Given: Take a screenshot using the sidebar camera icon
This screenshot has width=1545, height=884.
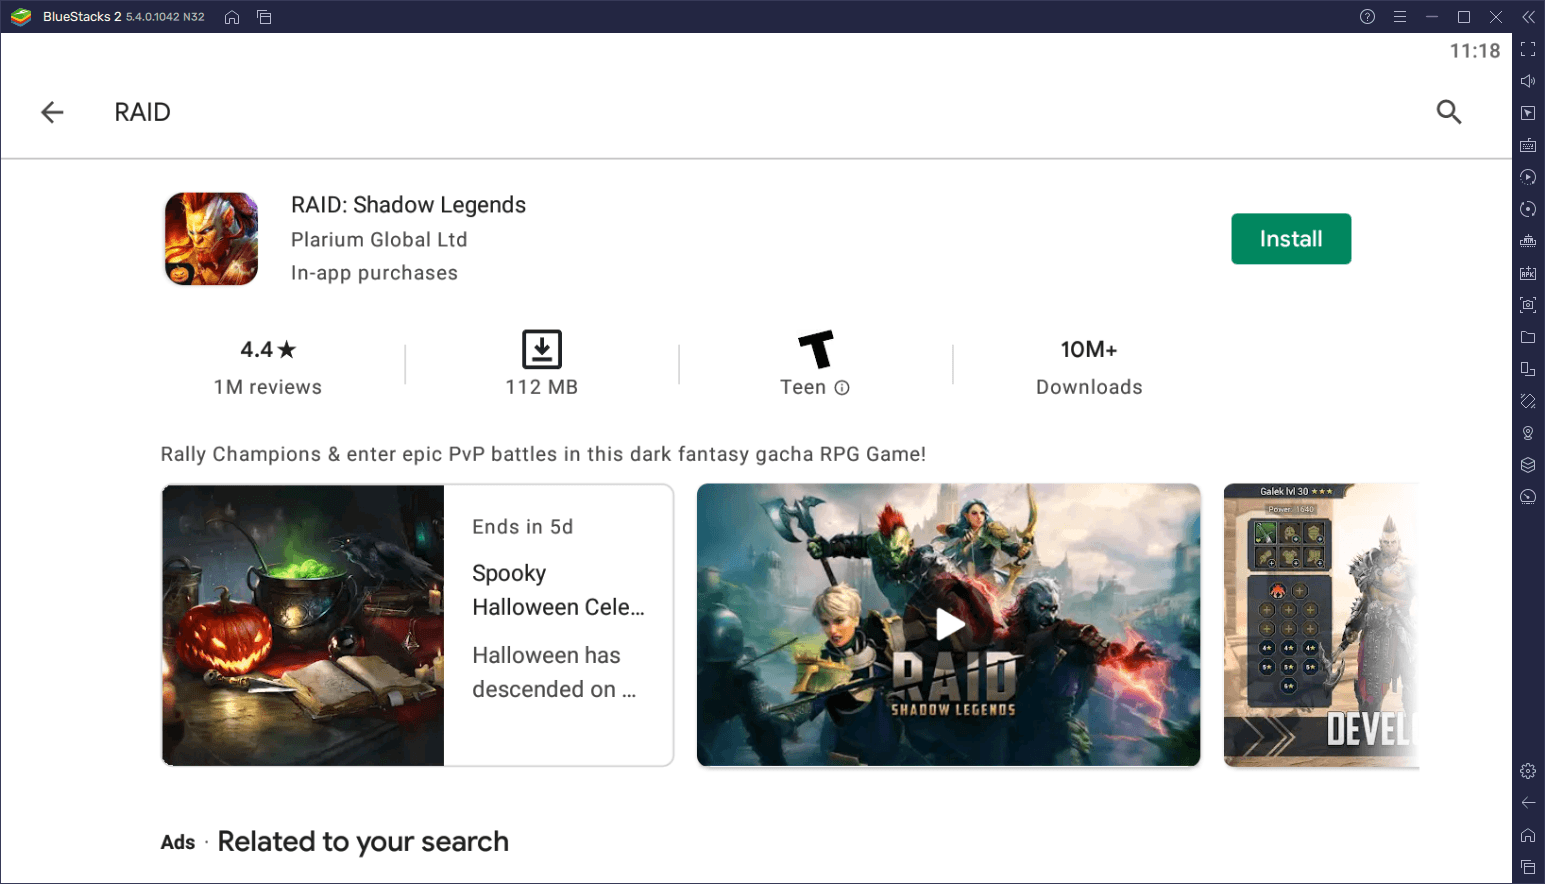Looking at the screenshot, I should pos(1528,305).
